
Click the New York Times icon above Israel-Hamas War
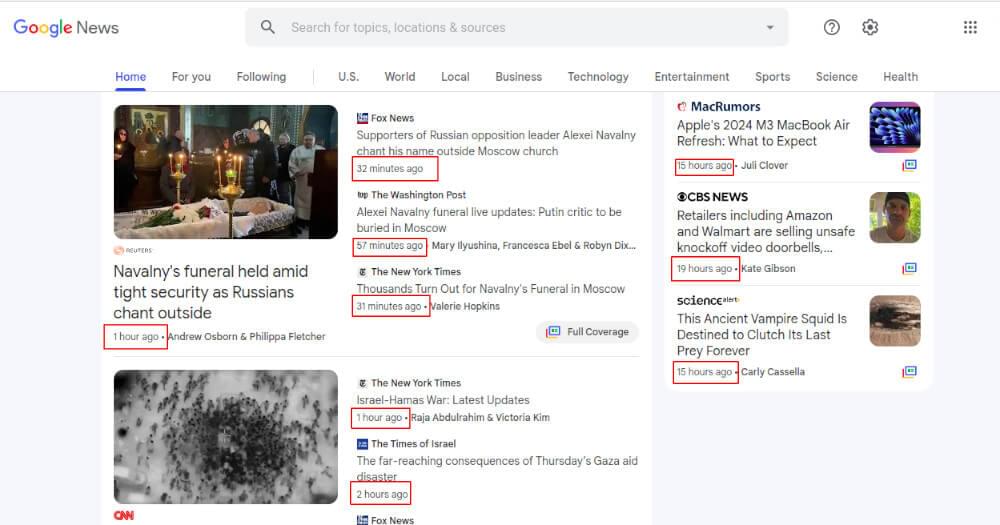point(362,383)
